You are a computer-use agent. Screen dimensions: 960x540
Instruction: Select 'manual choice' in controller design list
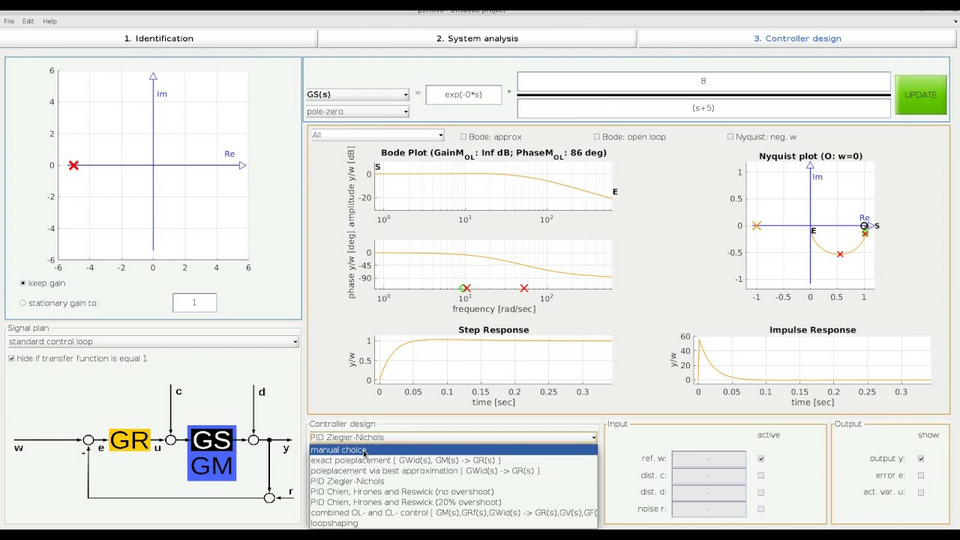338,450
